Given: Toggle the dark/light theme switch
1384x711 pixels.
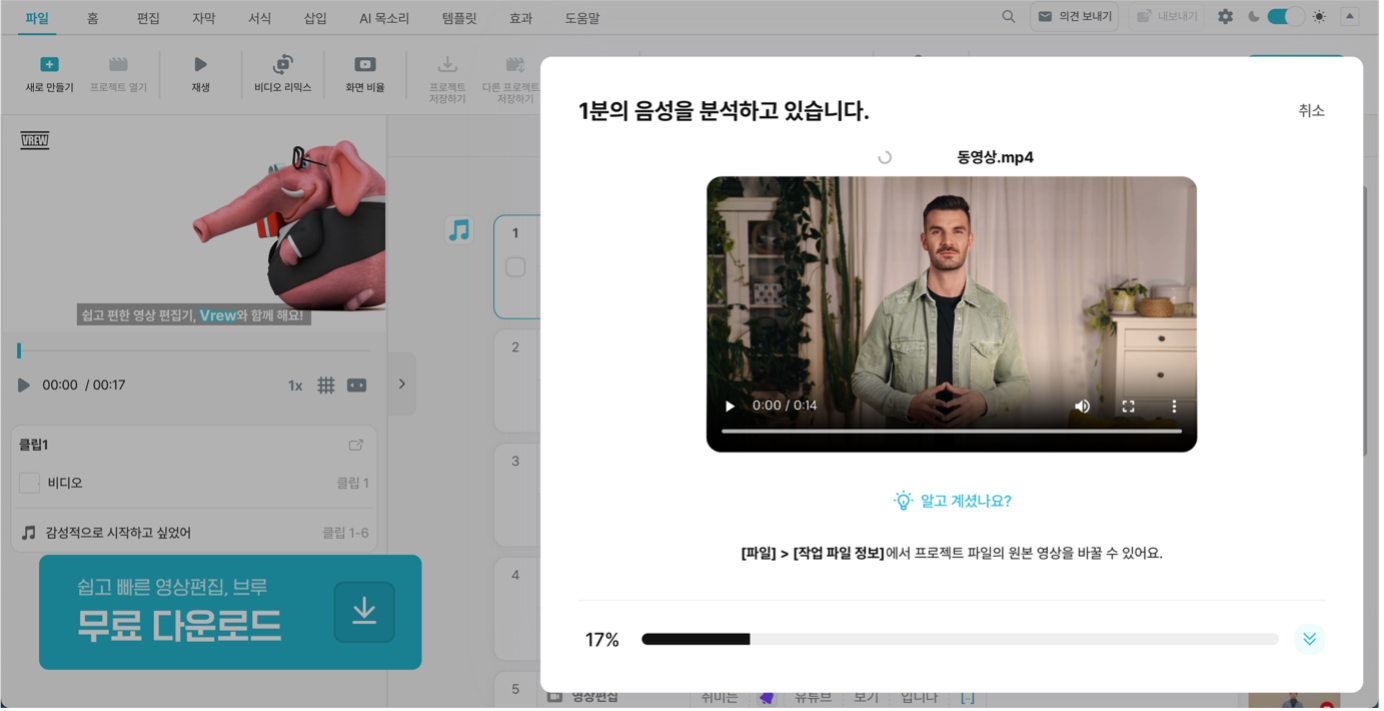Looking at the screenshot, I should pos(1285,16).
